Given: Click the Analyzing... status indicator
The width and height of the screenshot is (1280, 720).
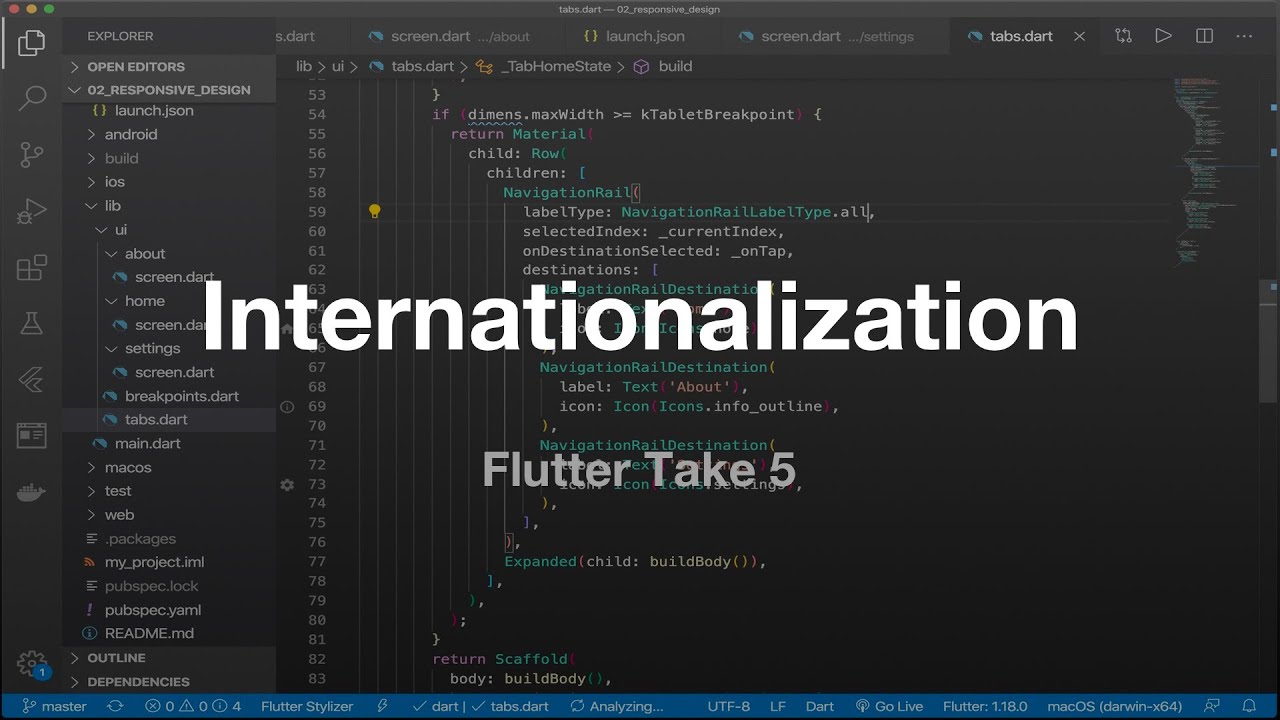Looking at the screenshot, I should pos(617,706).
